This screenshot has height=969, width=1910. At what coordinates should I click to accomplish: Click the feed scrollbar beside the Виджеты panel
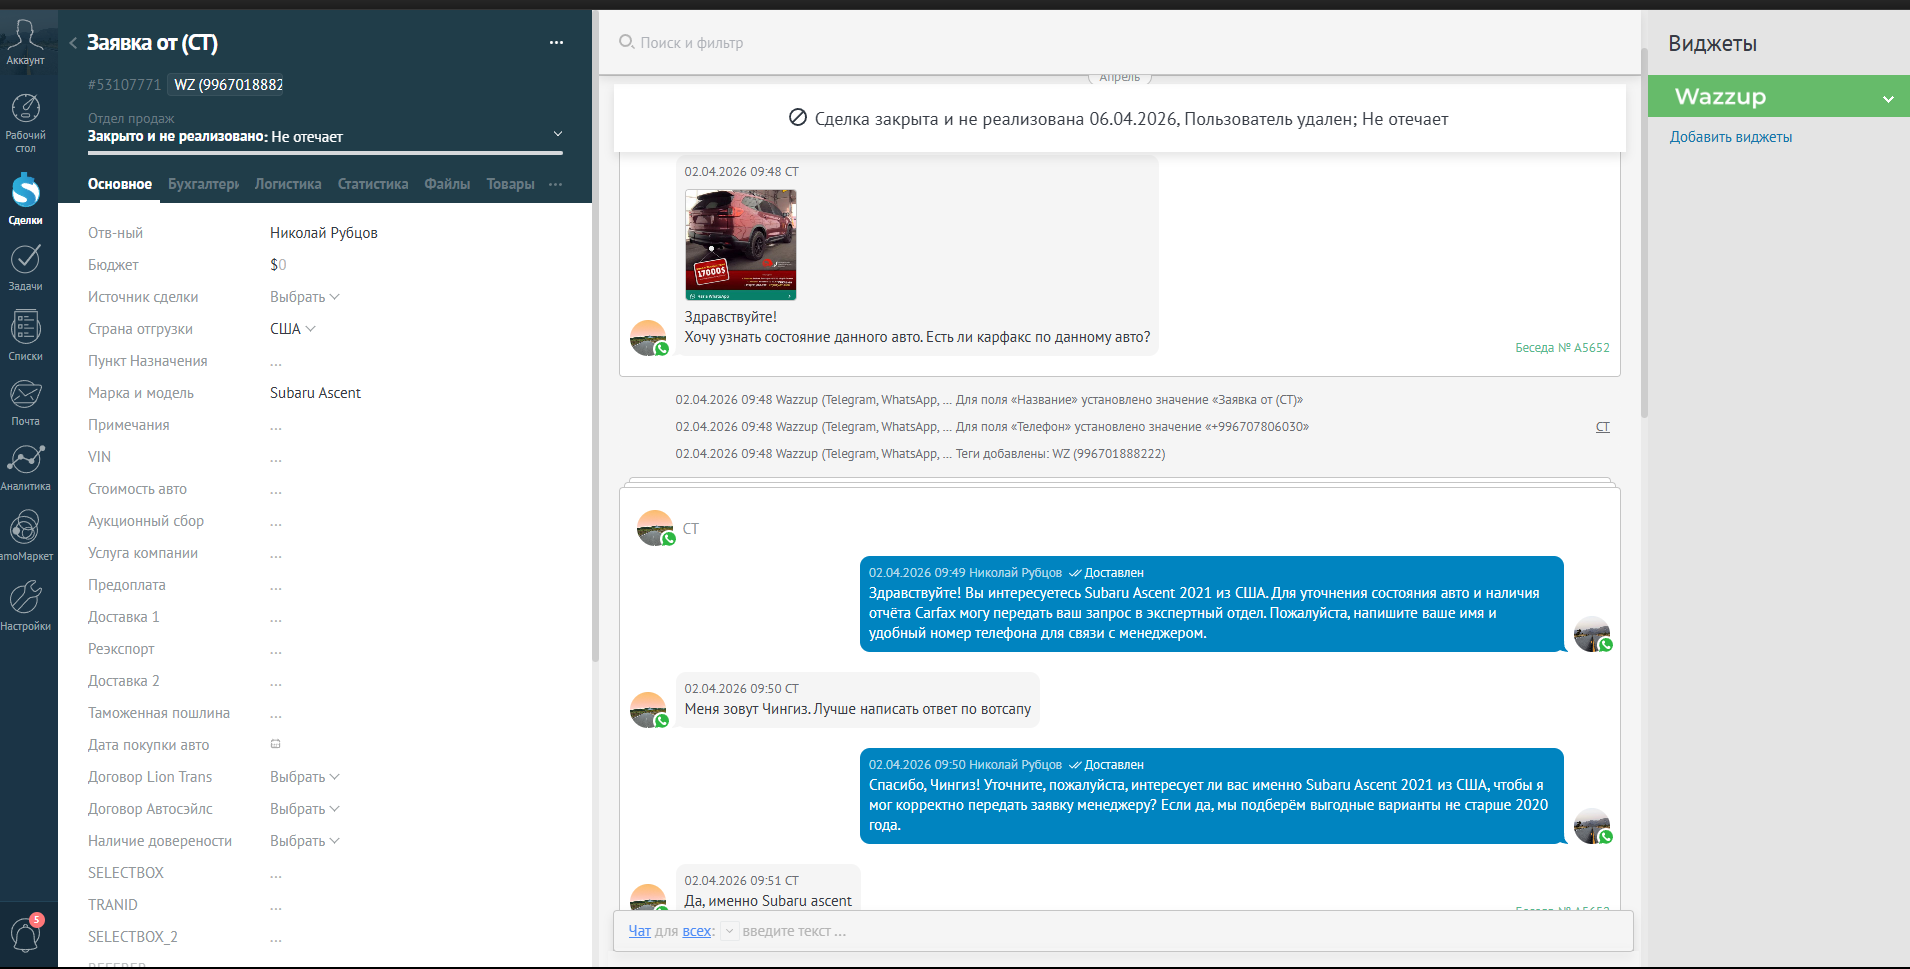pos(1644,232)
